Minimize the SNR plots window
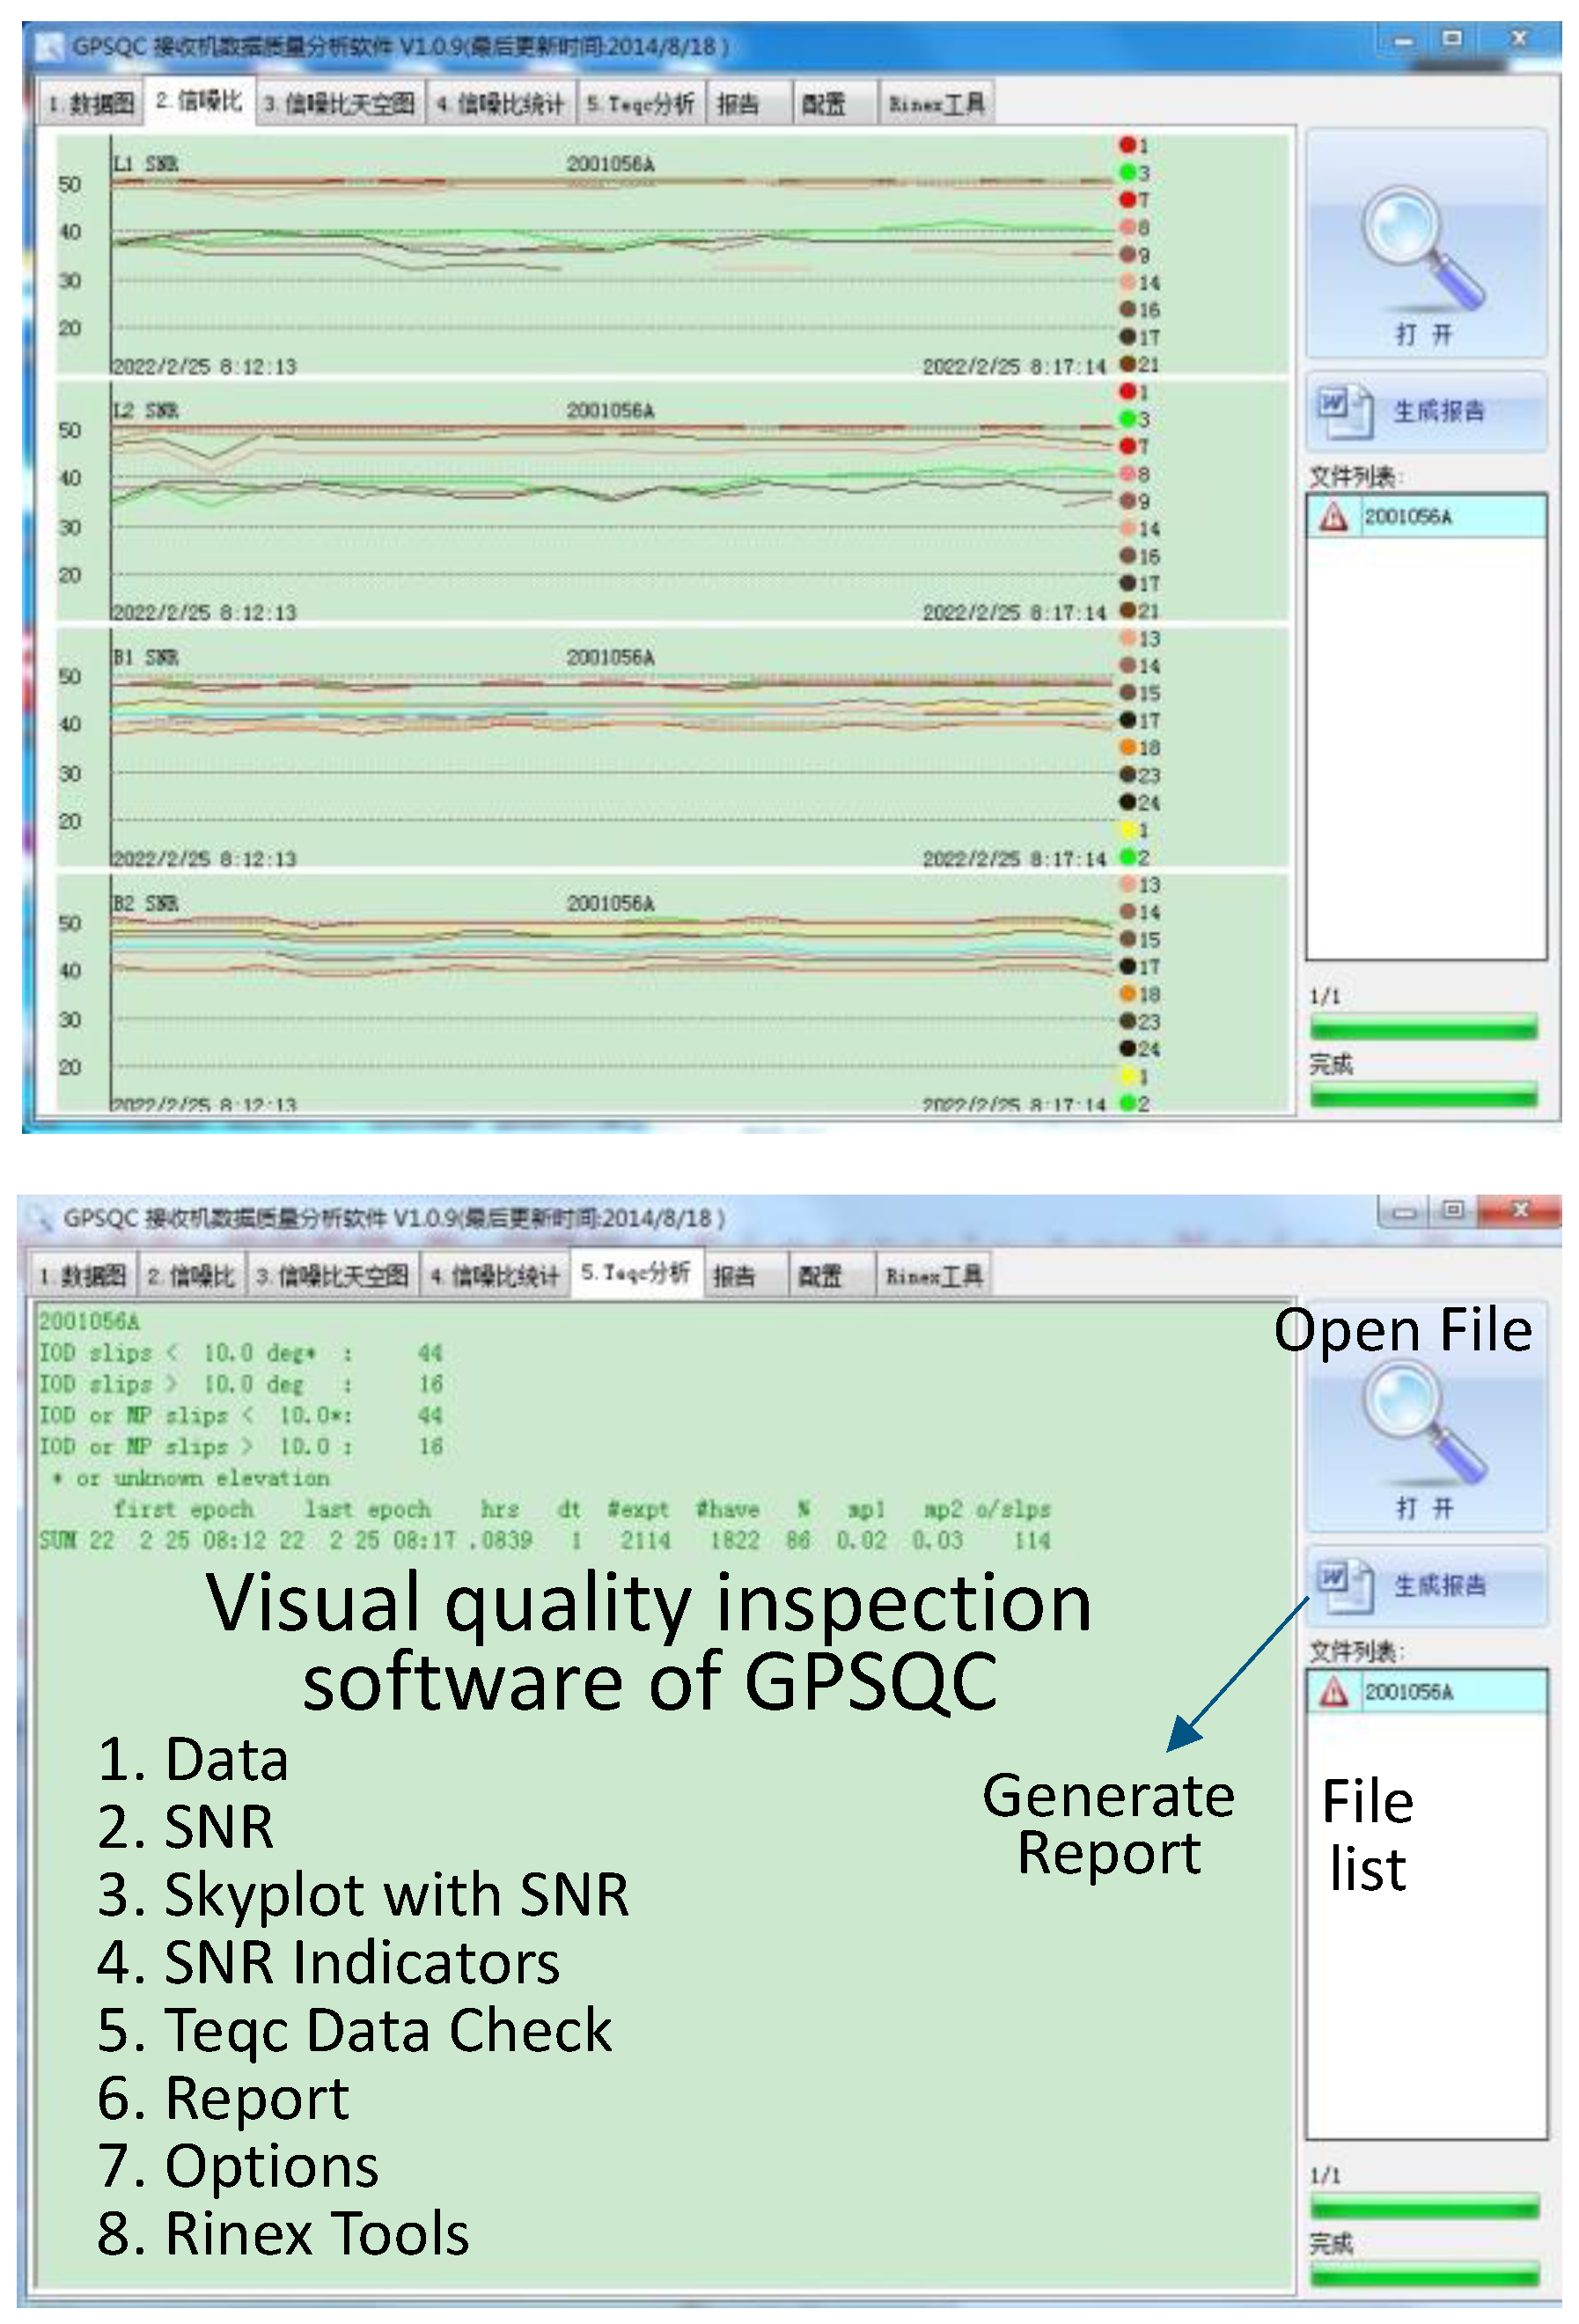The image size is (1579, 2324). click(x=1404, y=40)
